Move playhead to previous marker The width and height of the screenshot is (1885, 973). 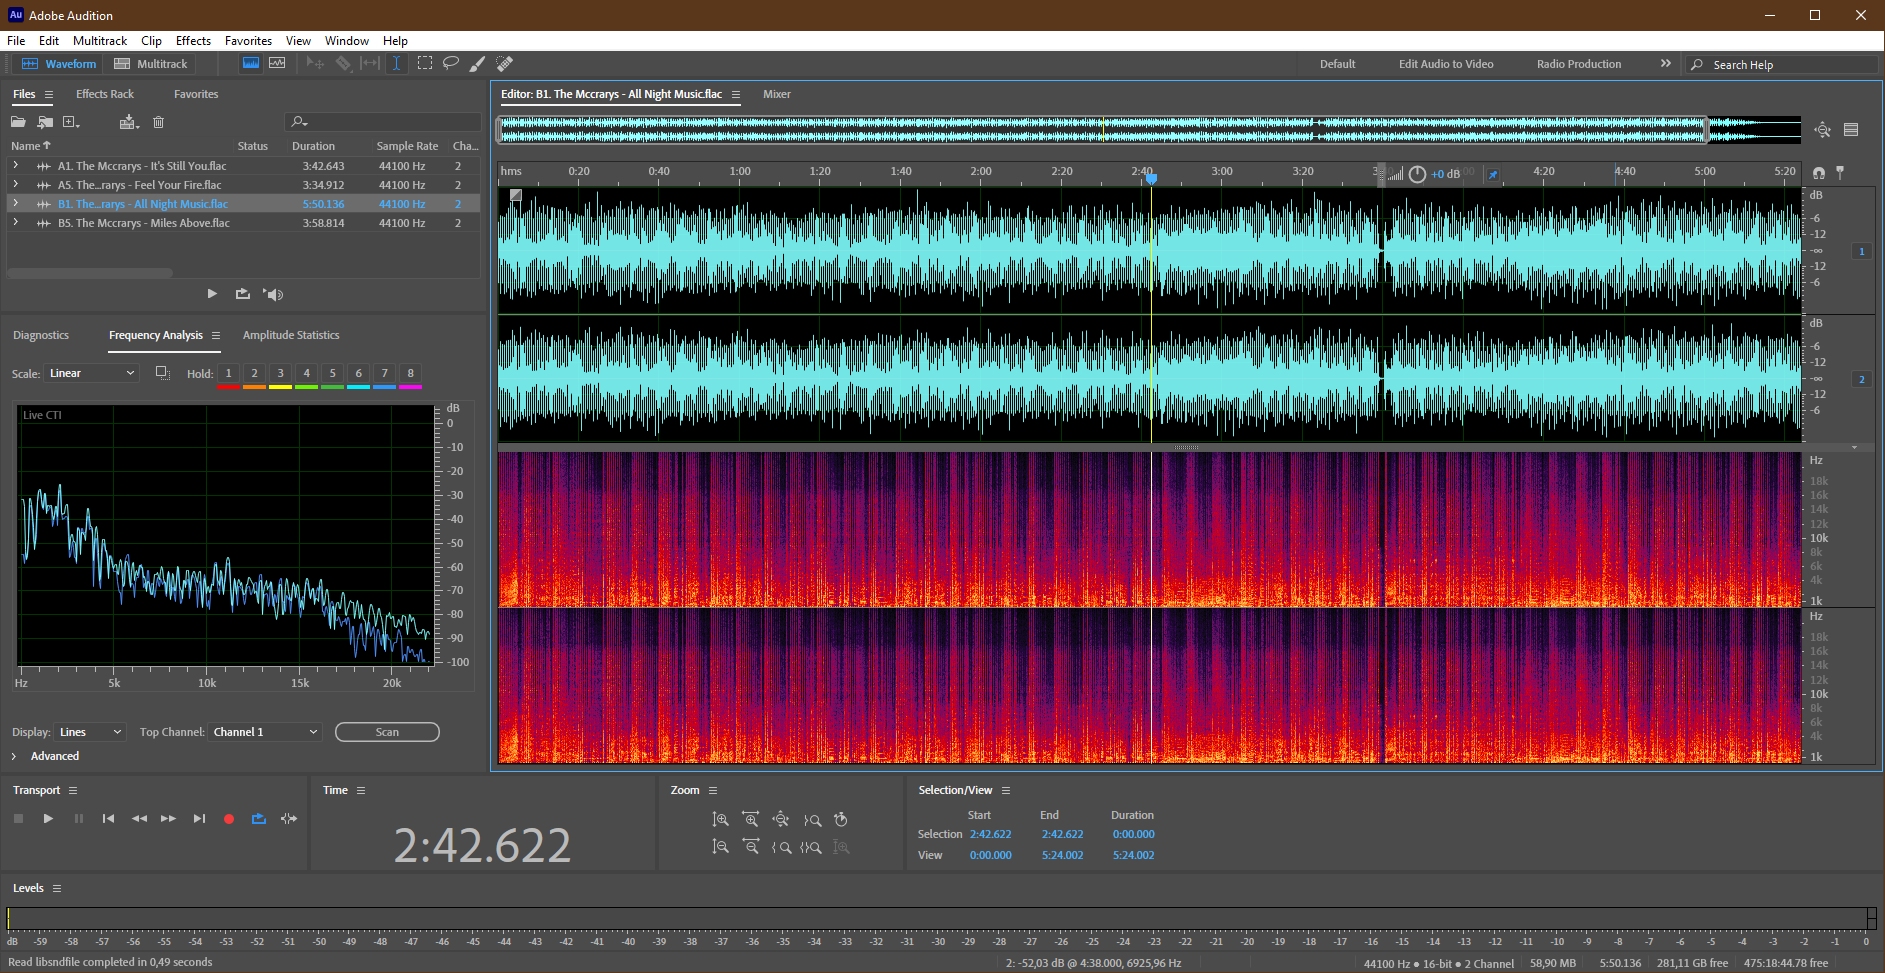click(108, 819)
